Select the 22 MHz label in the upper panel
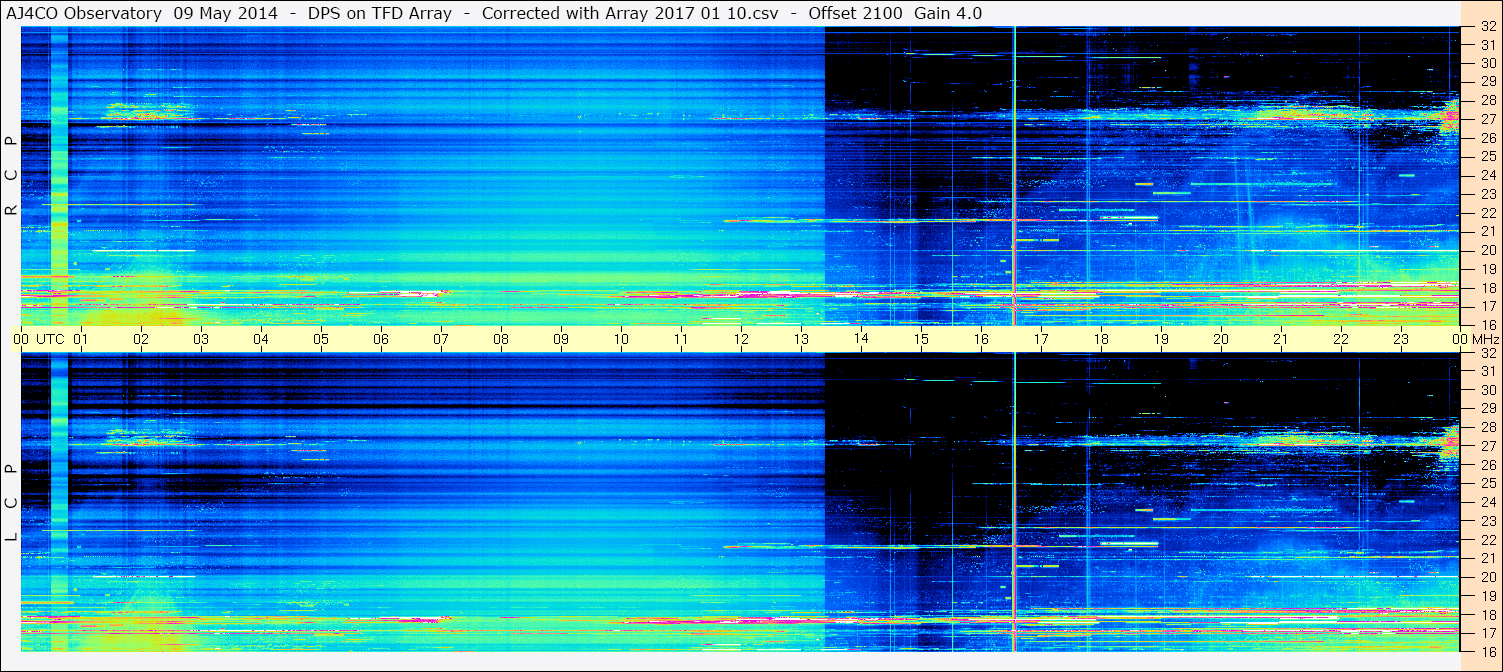Screen dimensions: 1503x672 point(1487,213)
